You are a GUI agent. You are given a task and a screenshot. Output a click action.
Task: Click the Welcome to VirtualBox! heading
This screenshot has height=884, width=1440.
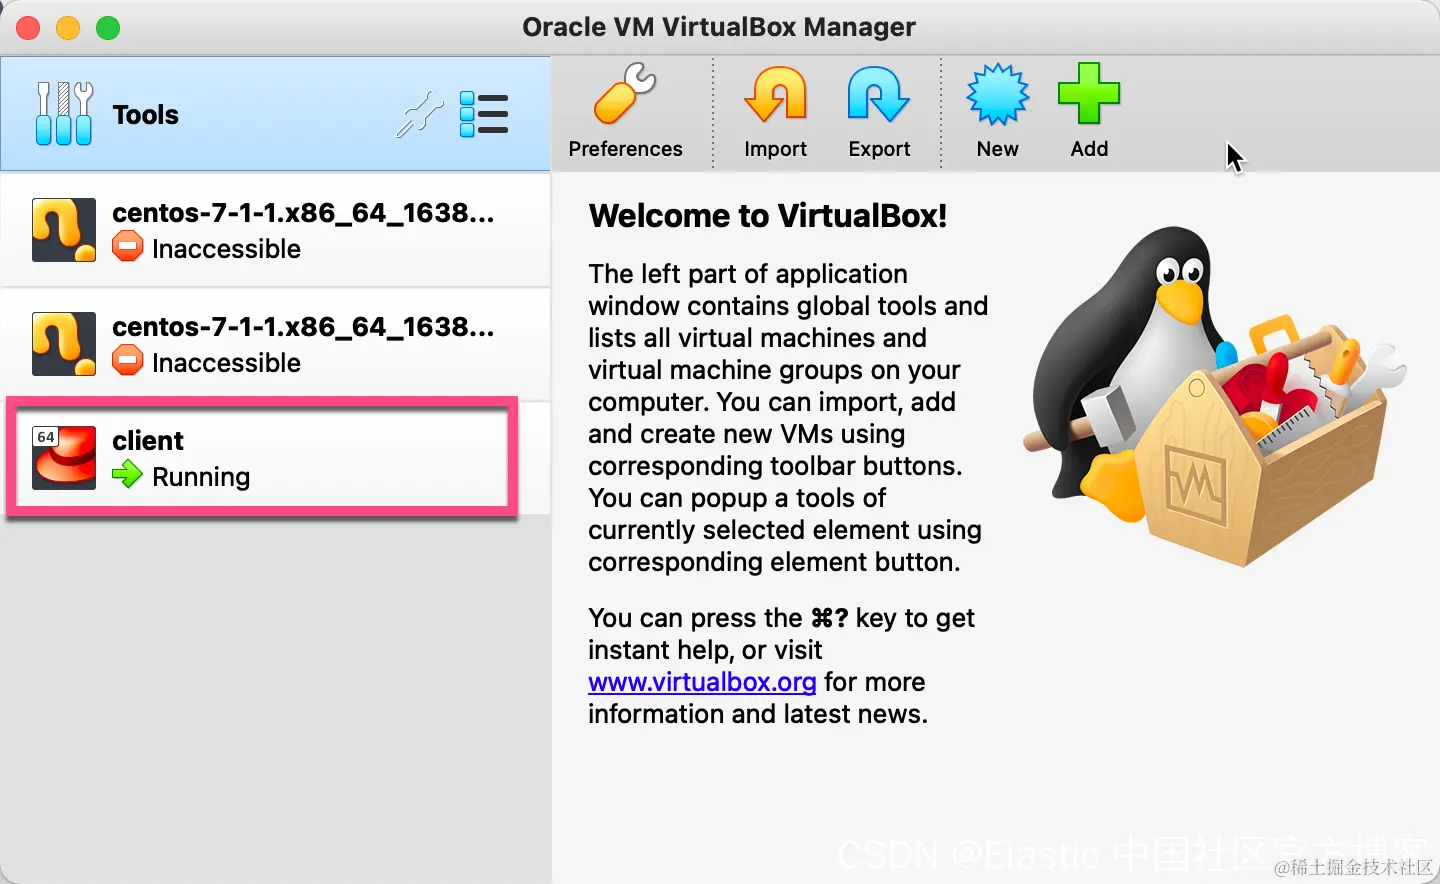click(768, 216)
